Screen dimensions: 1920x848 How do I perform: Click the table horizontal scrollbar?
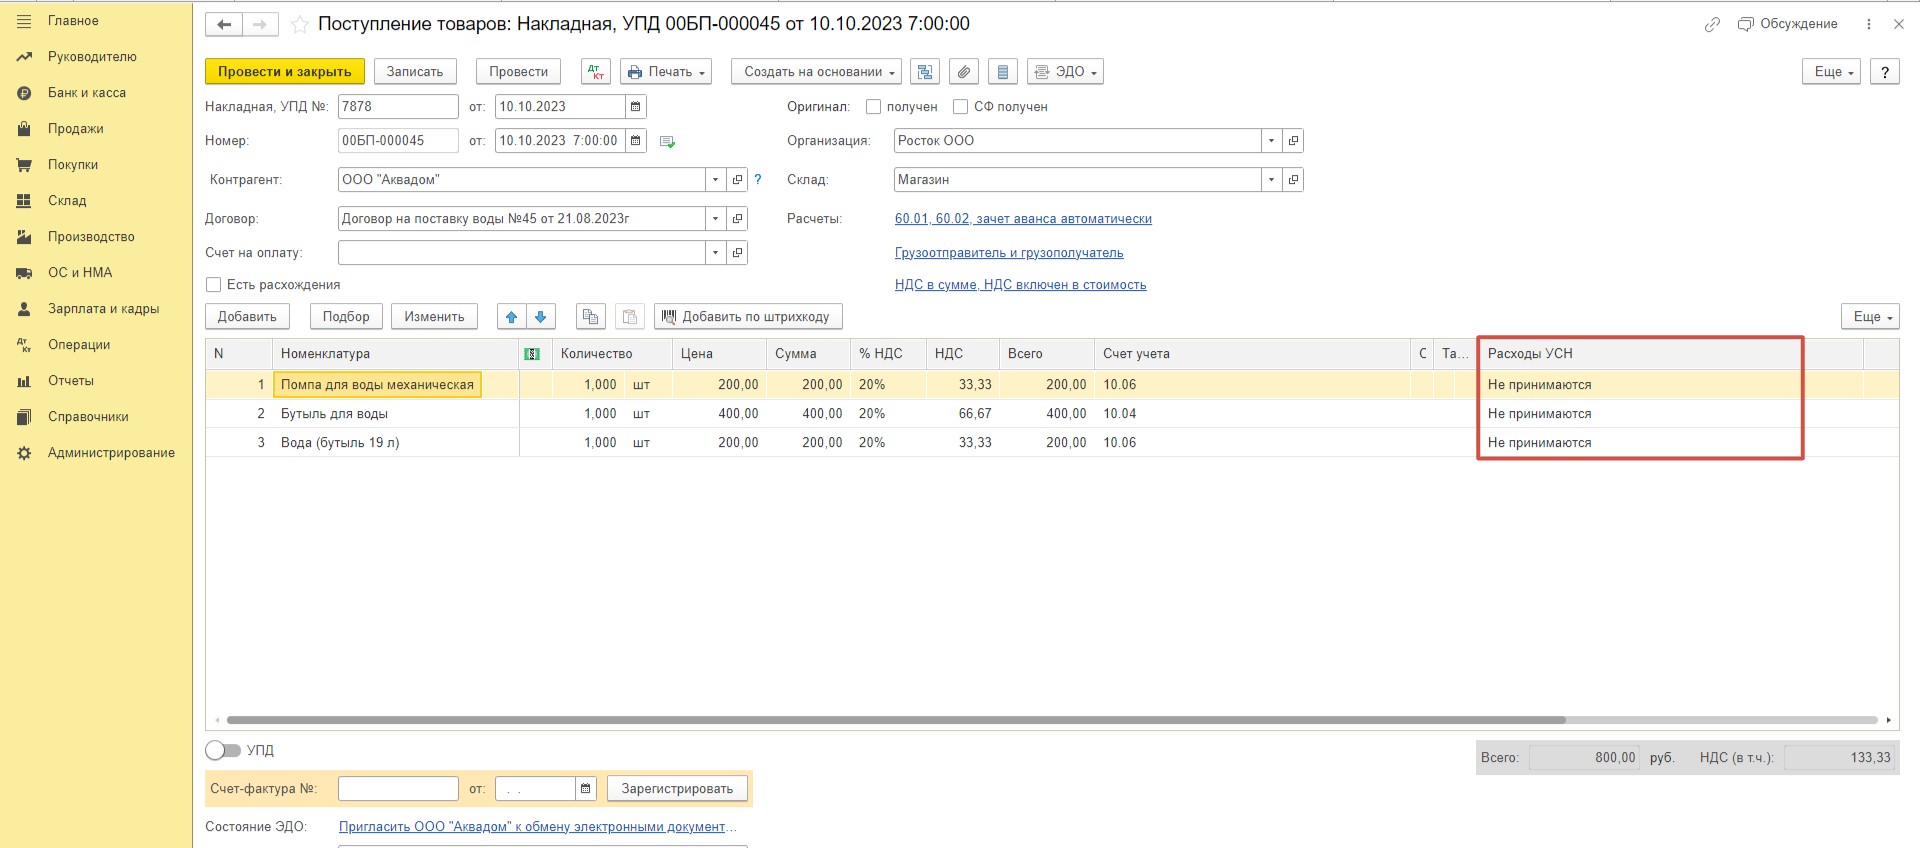[x=896, y=720]
